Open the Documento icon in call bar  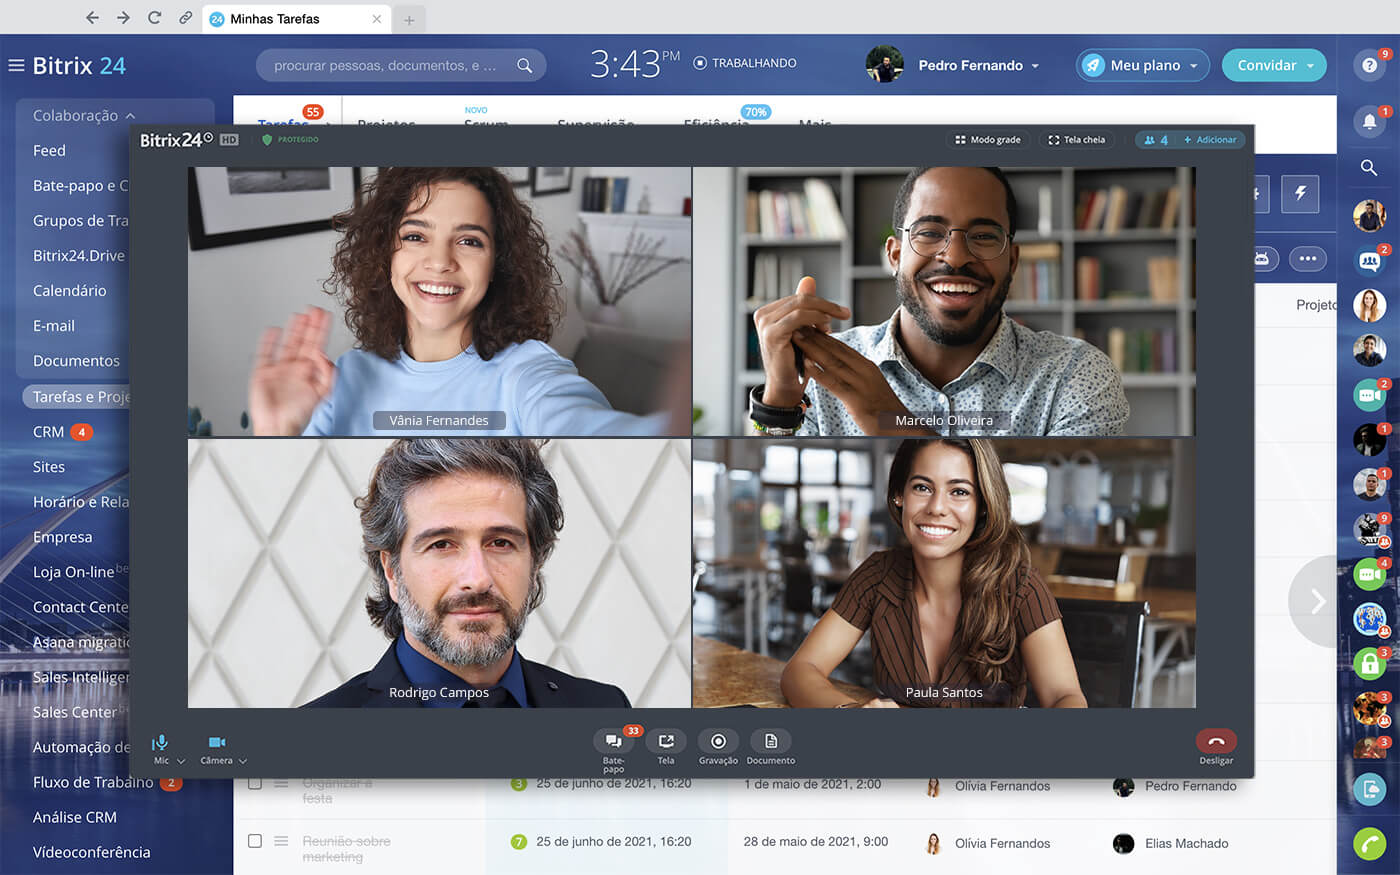click(x=771, y=742)
